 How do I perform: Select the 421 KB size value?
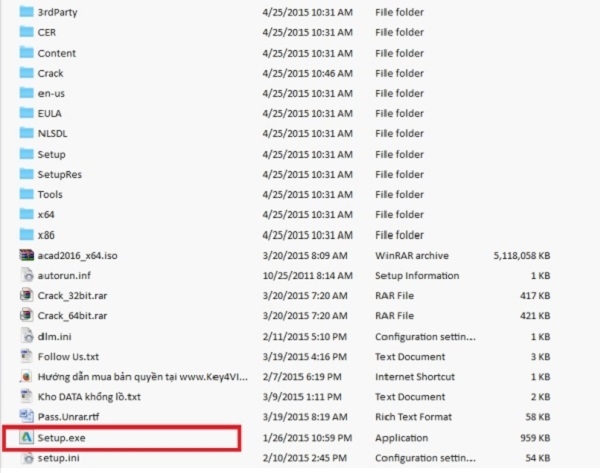point(535,316)
